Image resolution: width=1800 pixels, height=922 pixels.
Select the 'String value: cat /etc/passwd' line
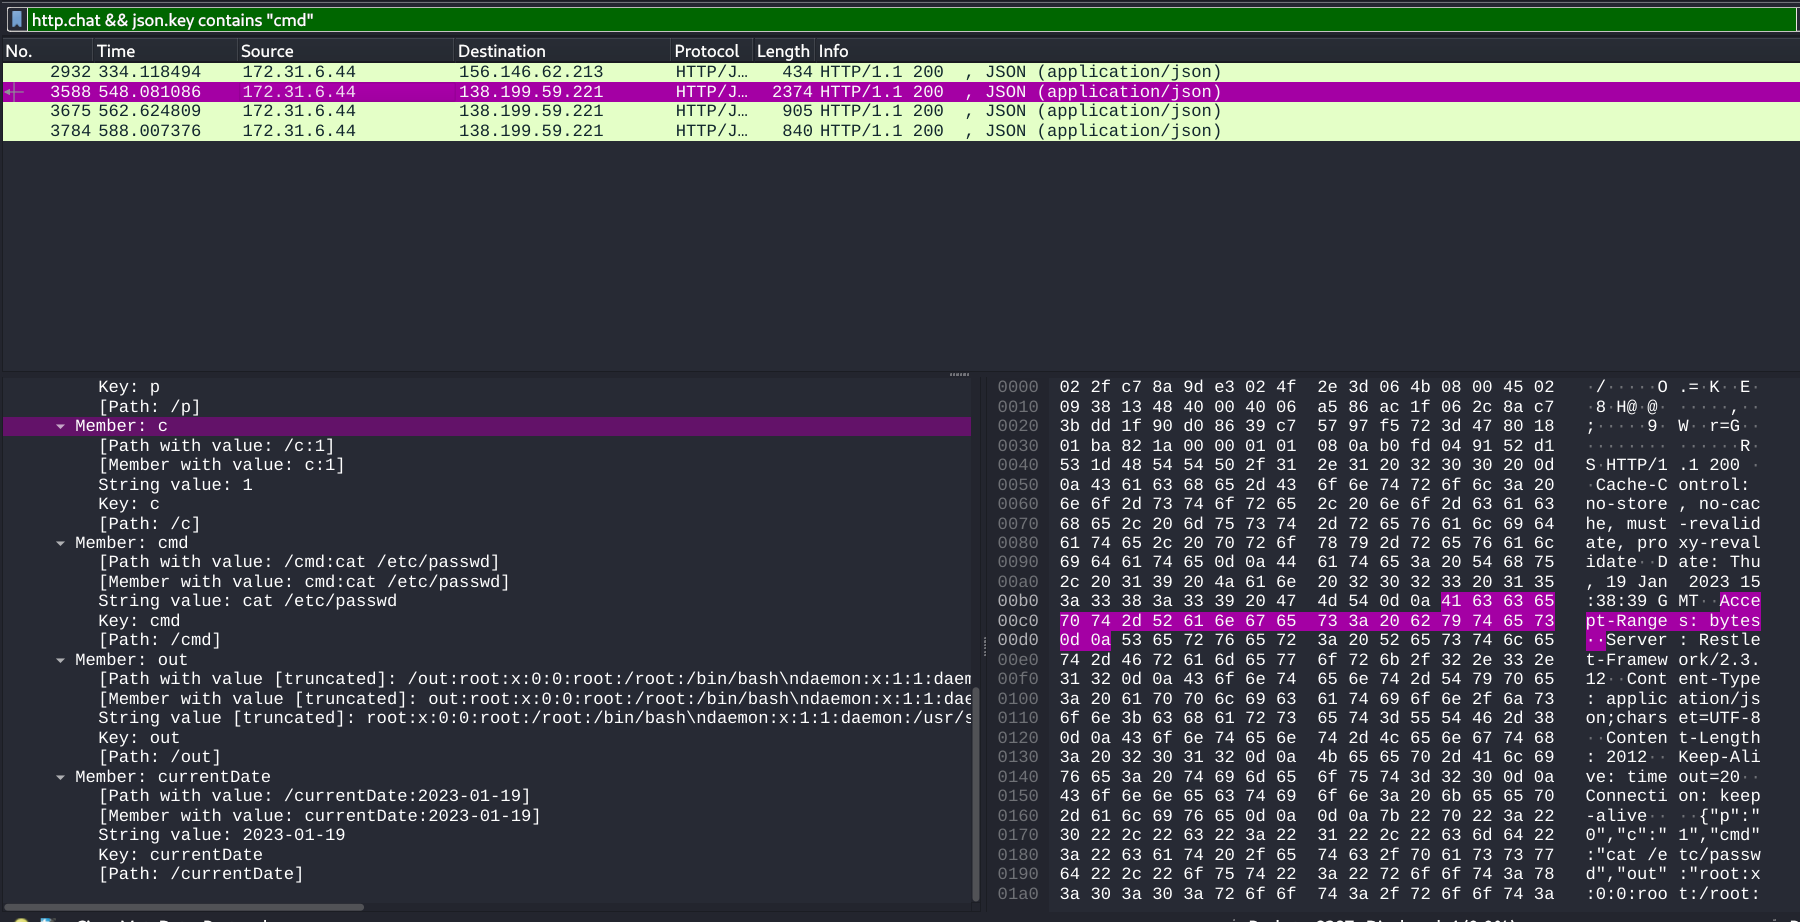247,601
